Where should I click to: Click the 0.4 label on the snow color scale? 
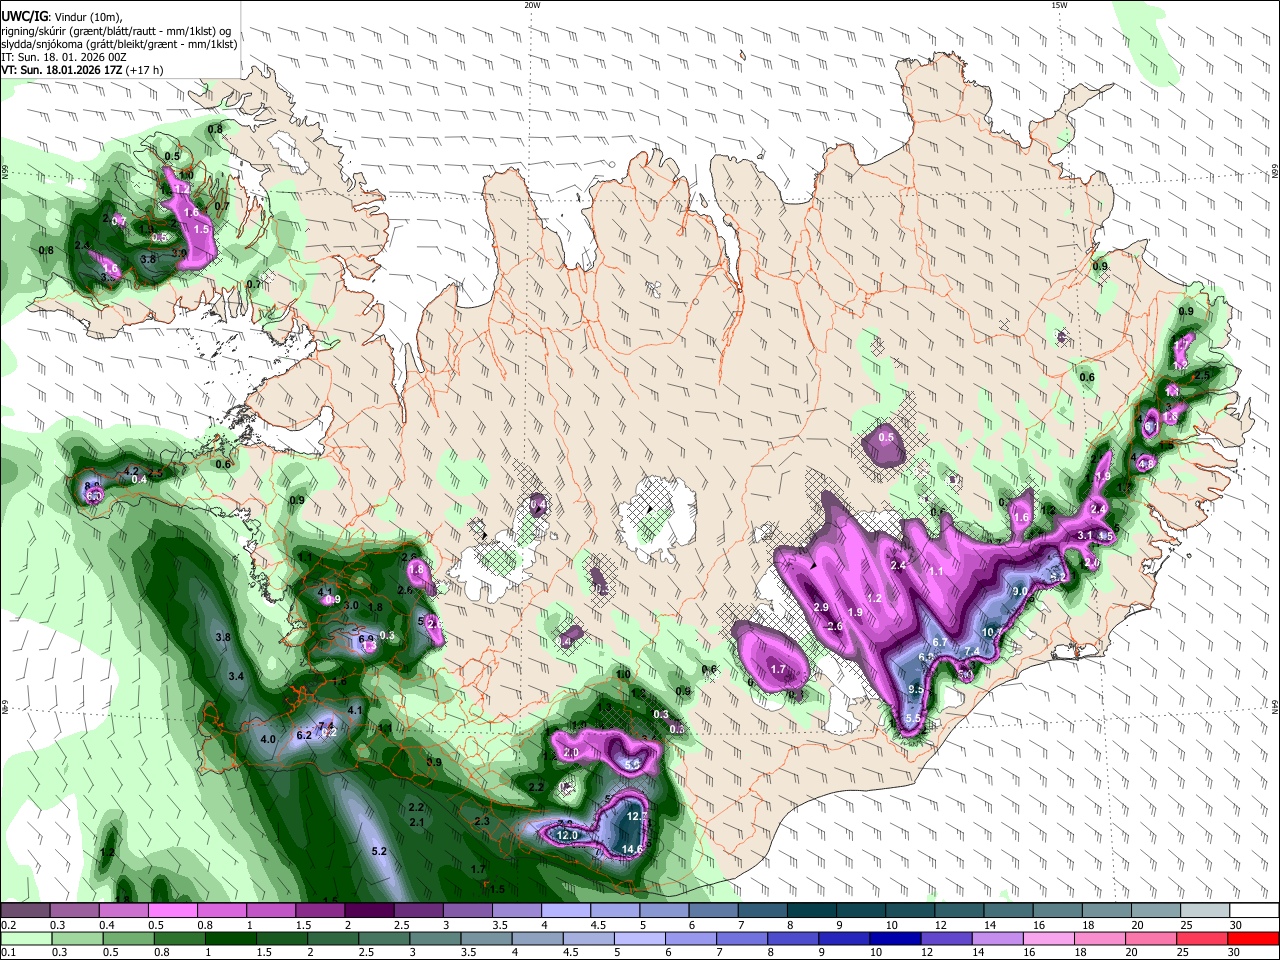pyautogui.click(x=107, y=926)
